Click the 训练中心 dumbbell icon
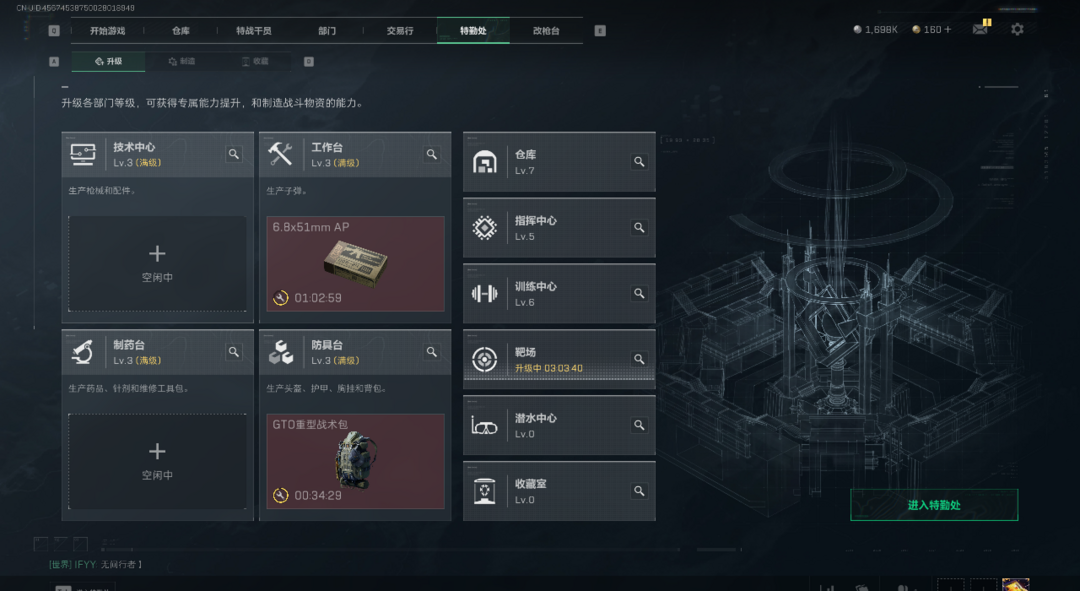Image resolution: width=1080 pixels, height=591 pixels. pos(484,293)
